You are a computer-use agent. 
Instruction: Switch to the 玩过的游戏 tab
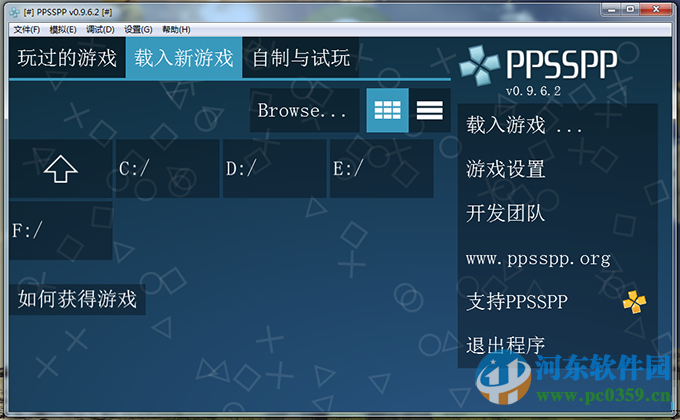point(67,58)
